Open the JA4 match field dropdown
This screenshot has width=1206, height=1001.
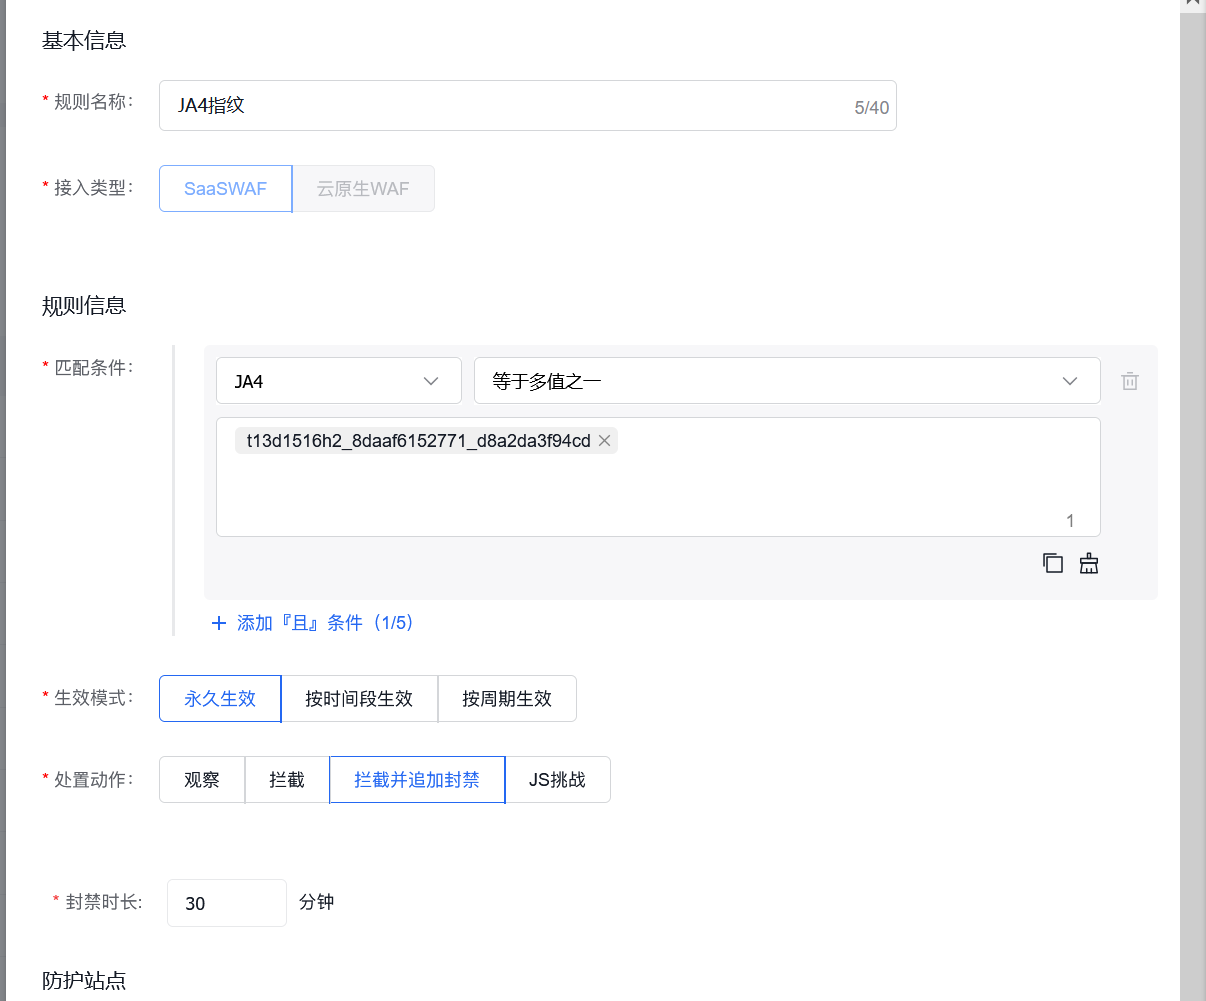click(338, 380)
